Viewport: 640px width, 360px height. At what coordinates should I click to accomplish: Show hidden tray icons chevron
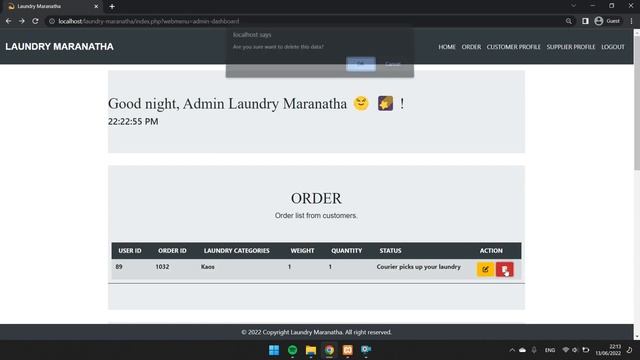[512, 350]
